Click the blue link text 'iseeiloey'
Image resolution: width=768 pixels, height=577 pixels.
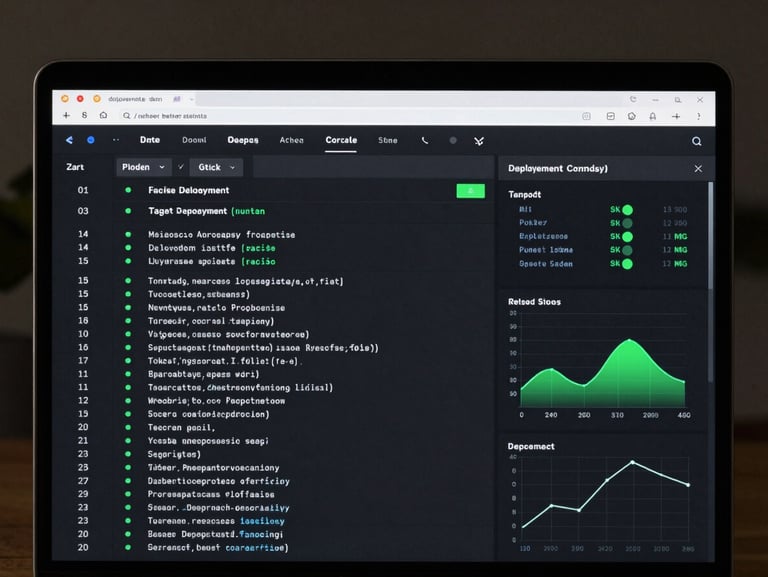(262, 521)
